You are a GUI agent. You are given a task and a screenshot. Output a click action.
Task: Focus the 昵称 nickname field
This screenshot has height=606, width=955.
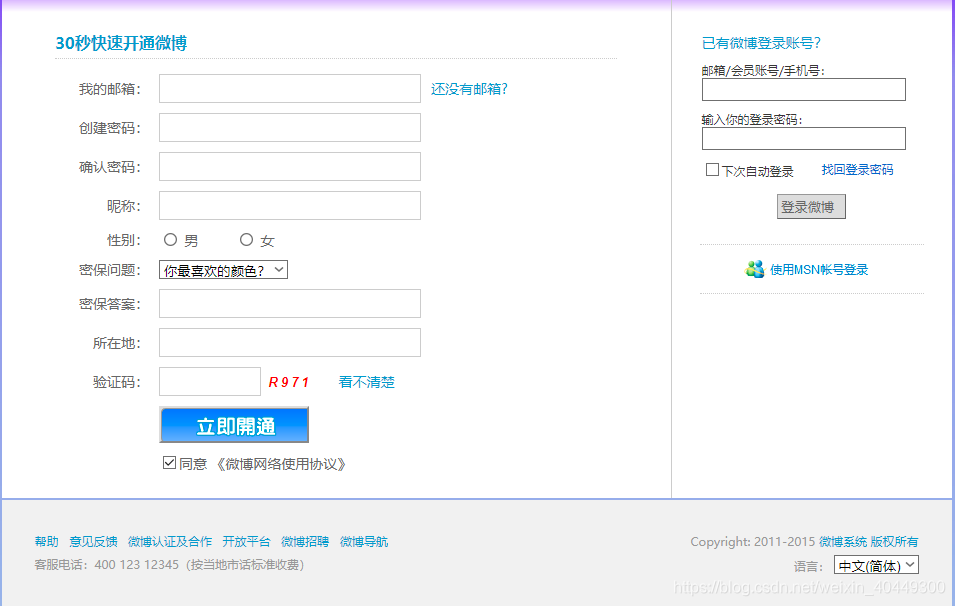click(x=290, y=205)
